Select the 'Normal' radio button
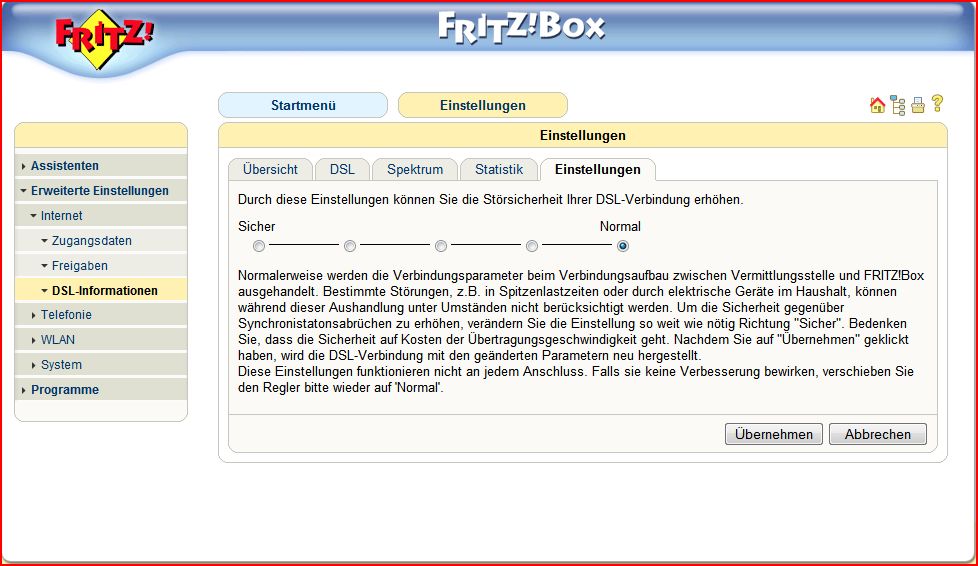Screen dimensions: 978x566 [622, 246]
